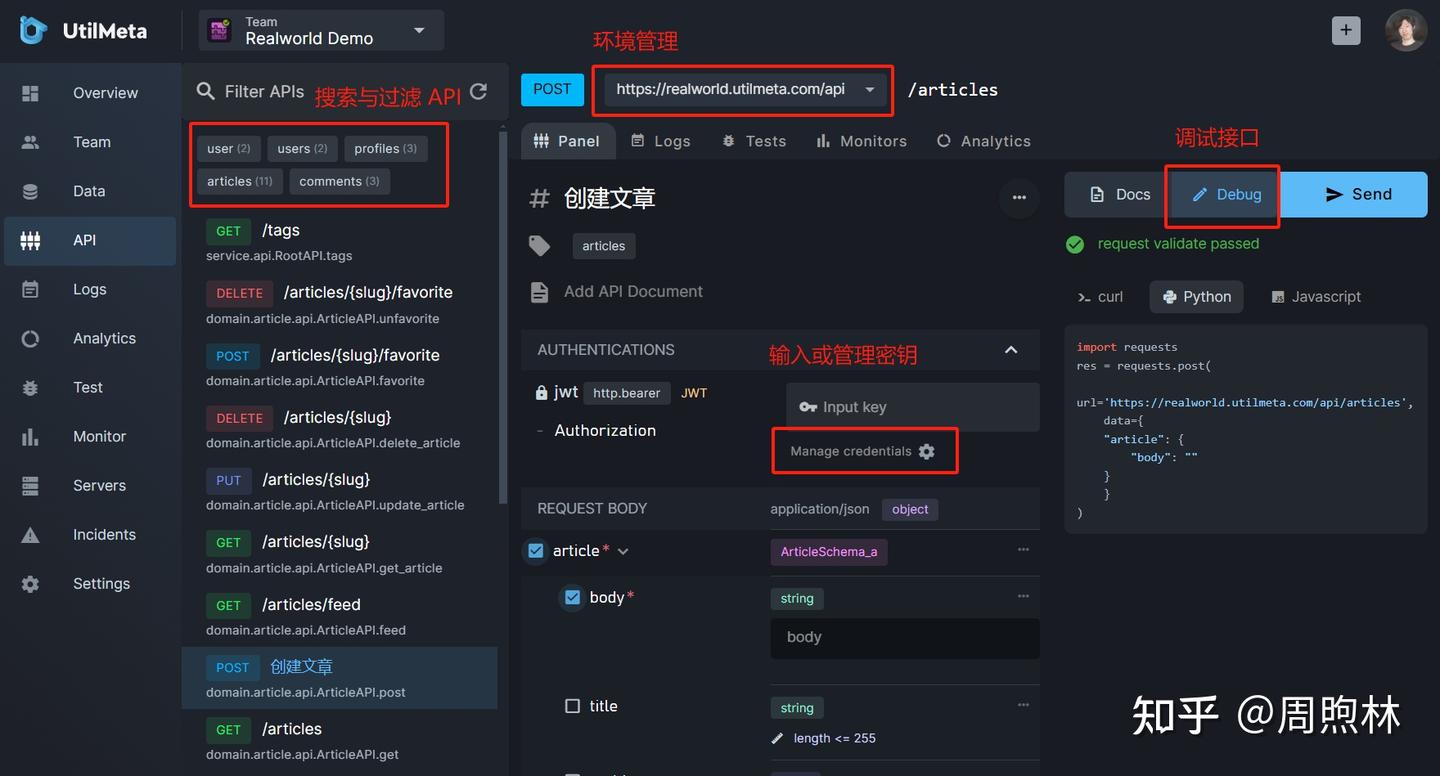Click the gear icon in Manage credentials

[927, 451]
